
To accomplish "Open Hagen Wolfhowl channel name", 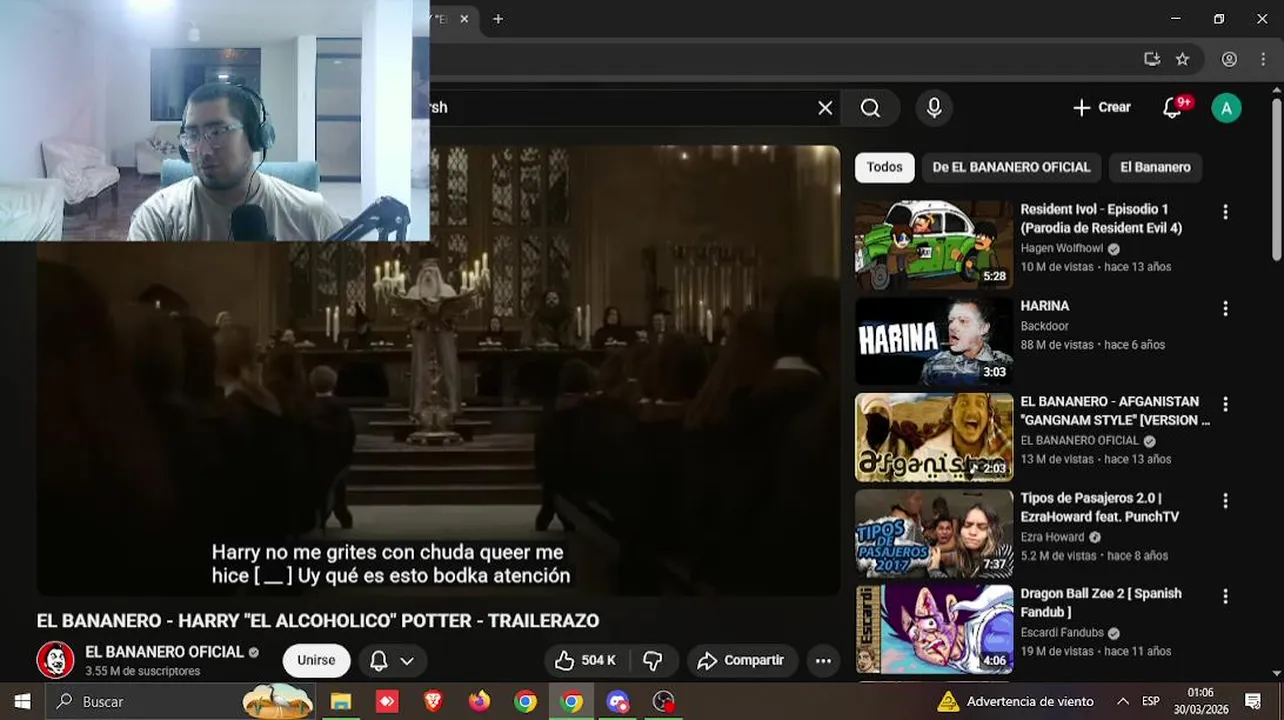I will tap(1062, 248).
